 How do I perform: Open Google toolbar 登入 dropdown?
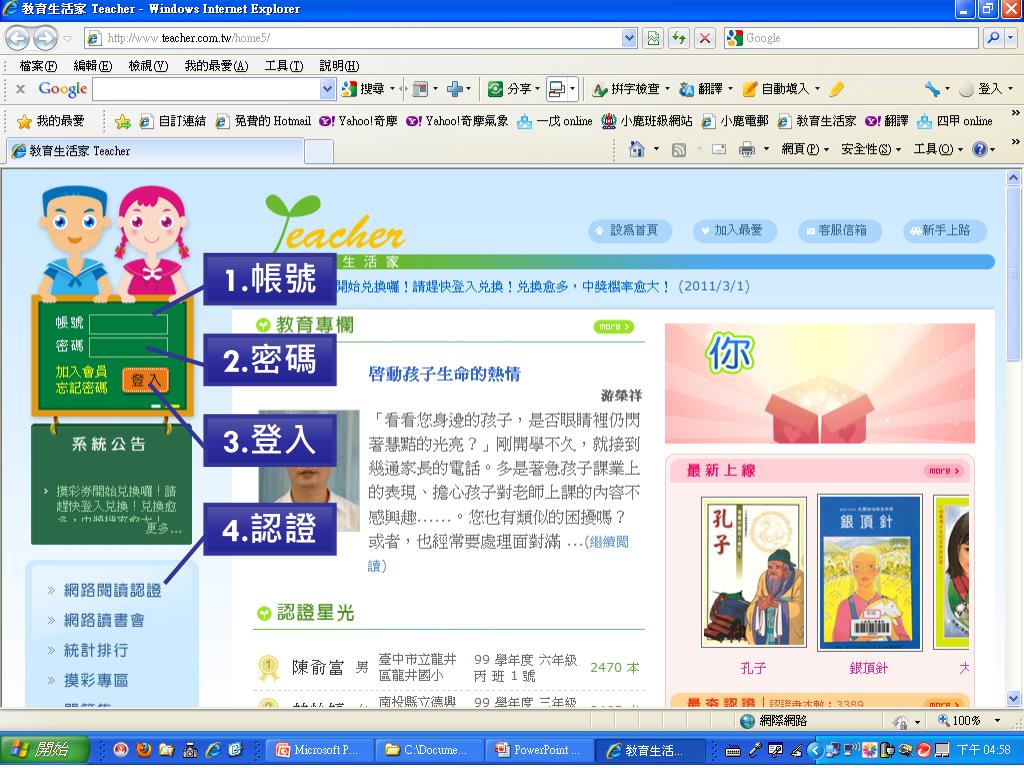click(x=986, y=89)
